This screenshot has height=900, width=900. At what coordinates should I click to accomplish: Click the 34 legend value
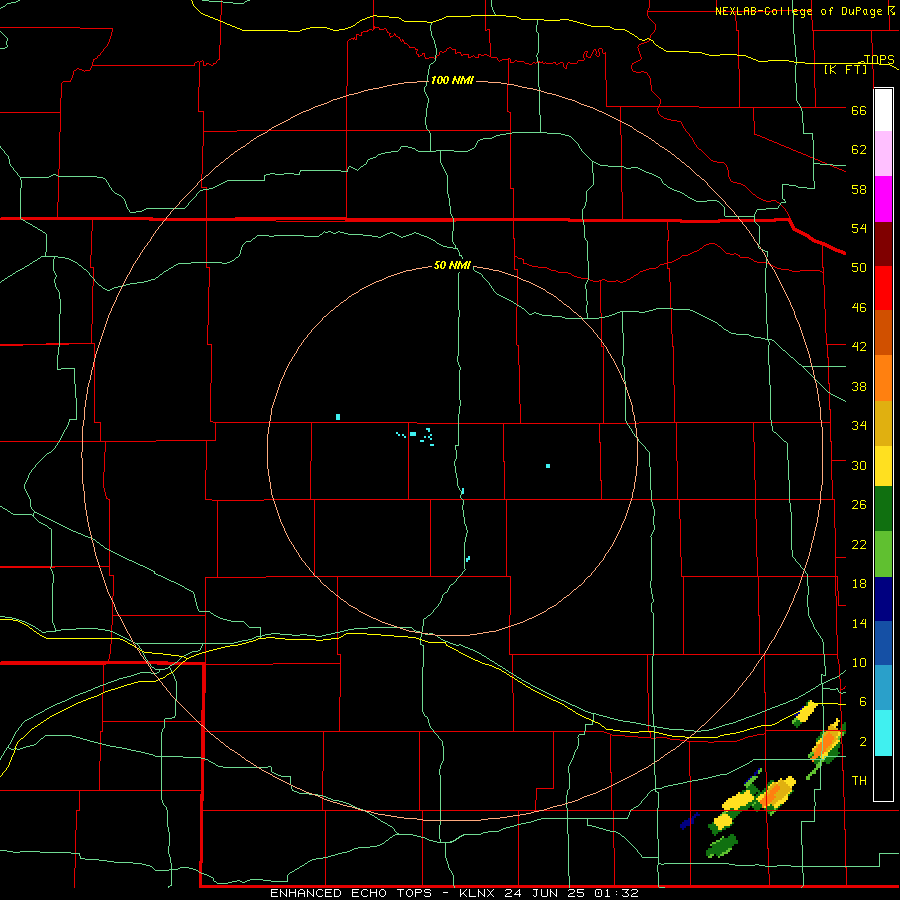coord(859,426)
